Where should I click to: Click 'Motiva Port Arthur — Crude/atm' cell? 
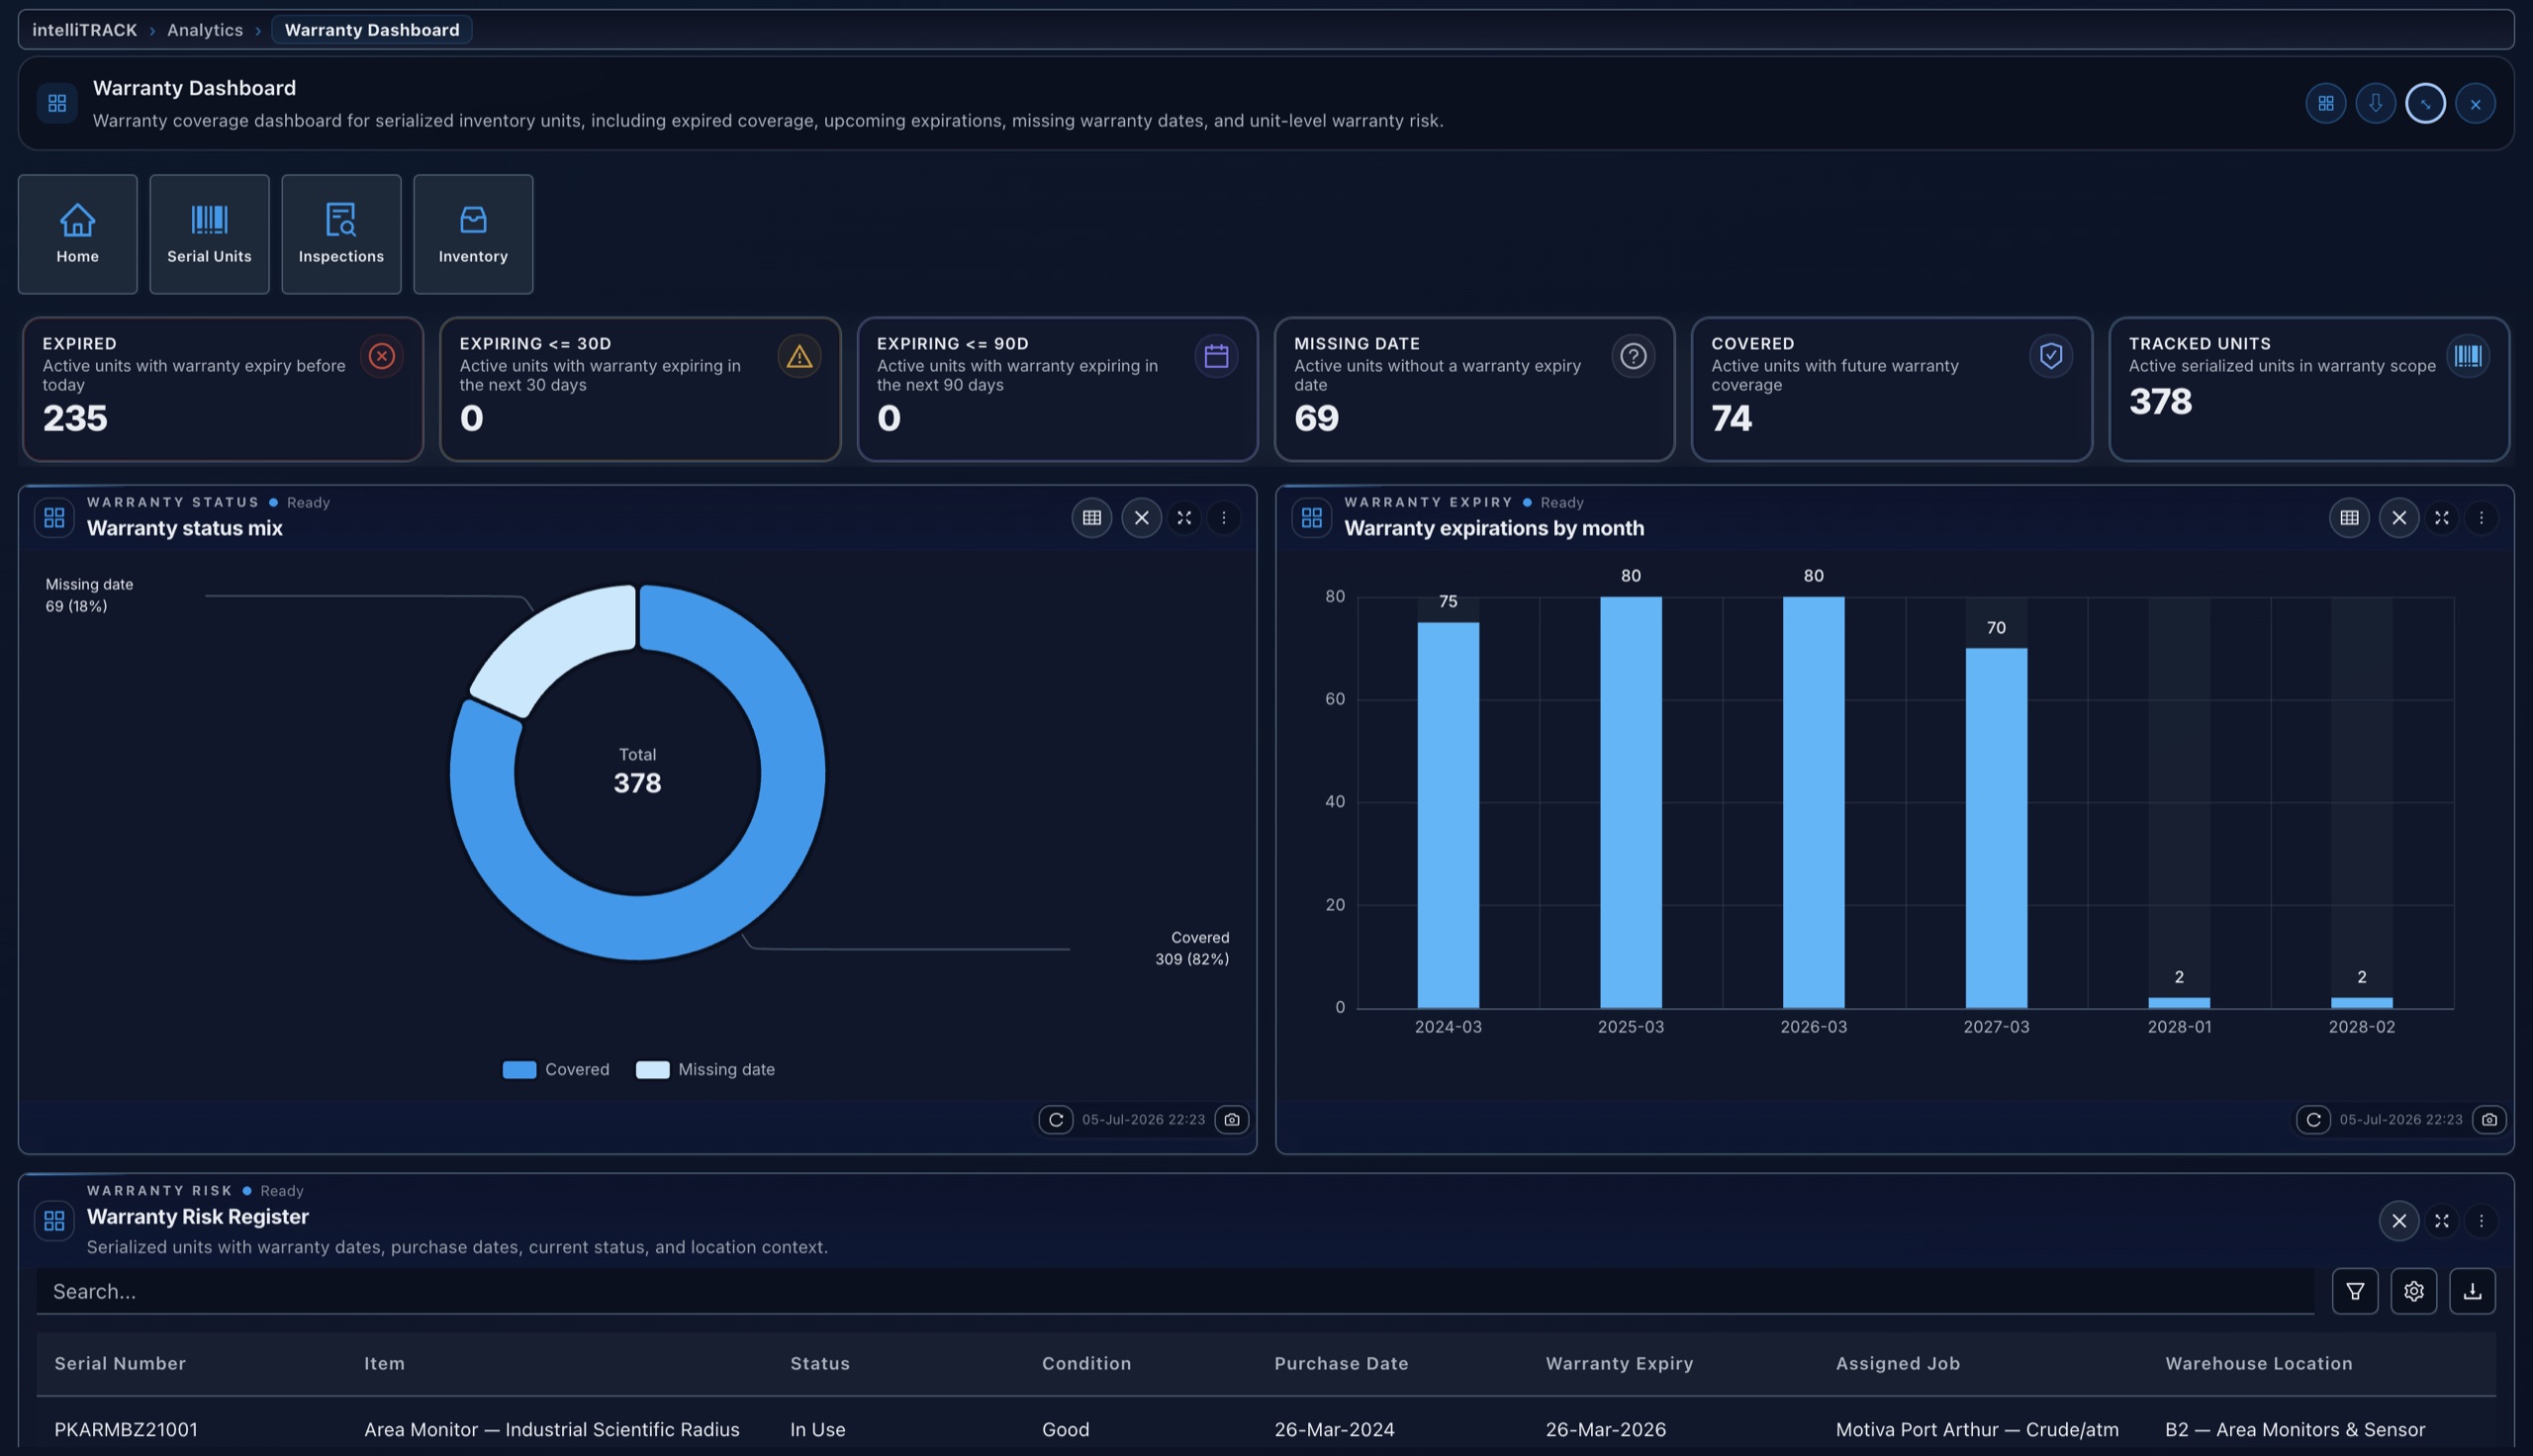pyautogui.click(x=1977, y=1430)
